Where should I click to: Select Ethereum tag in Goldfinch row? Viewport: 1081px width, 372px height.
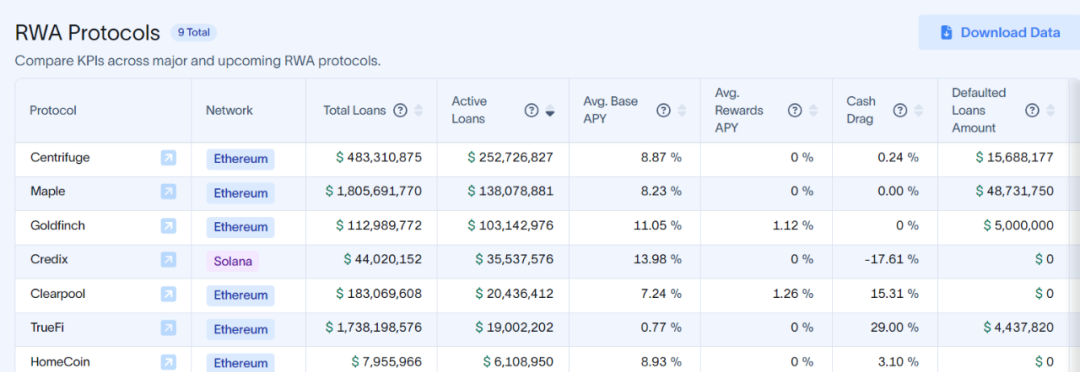(240, 227)
